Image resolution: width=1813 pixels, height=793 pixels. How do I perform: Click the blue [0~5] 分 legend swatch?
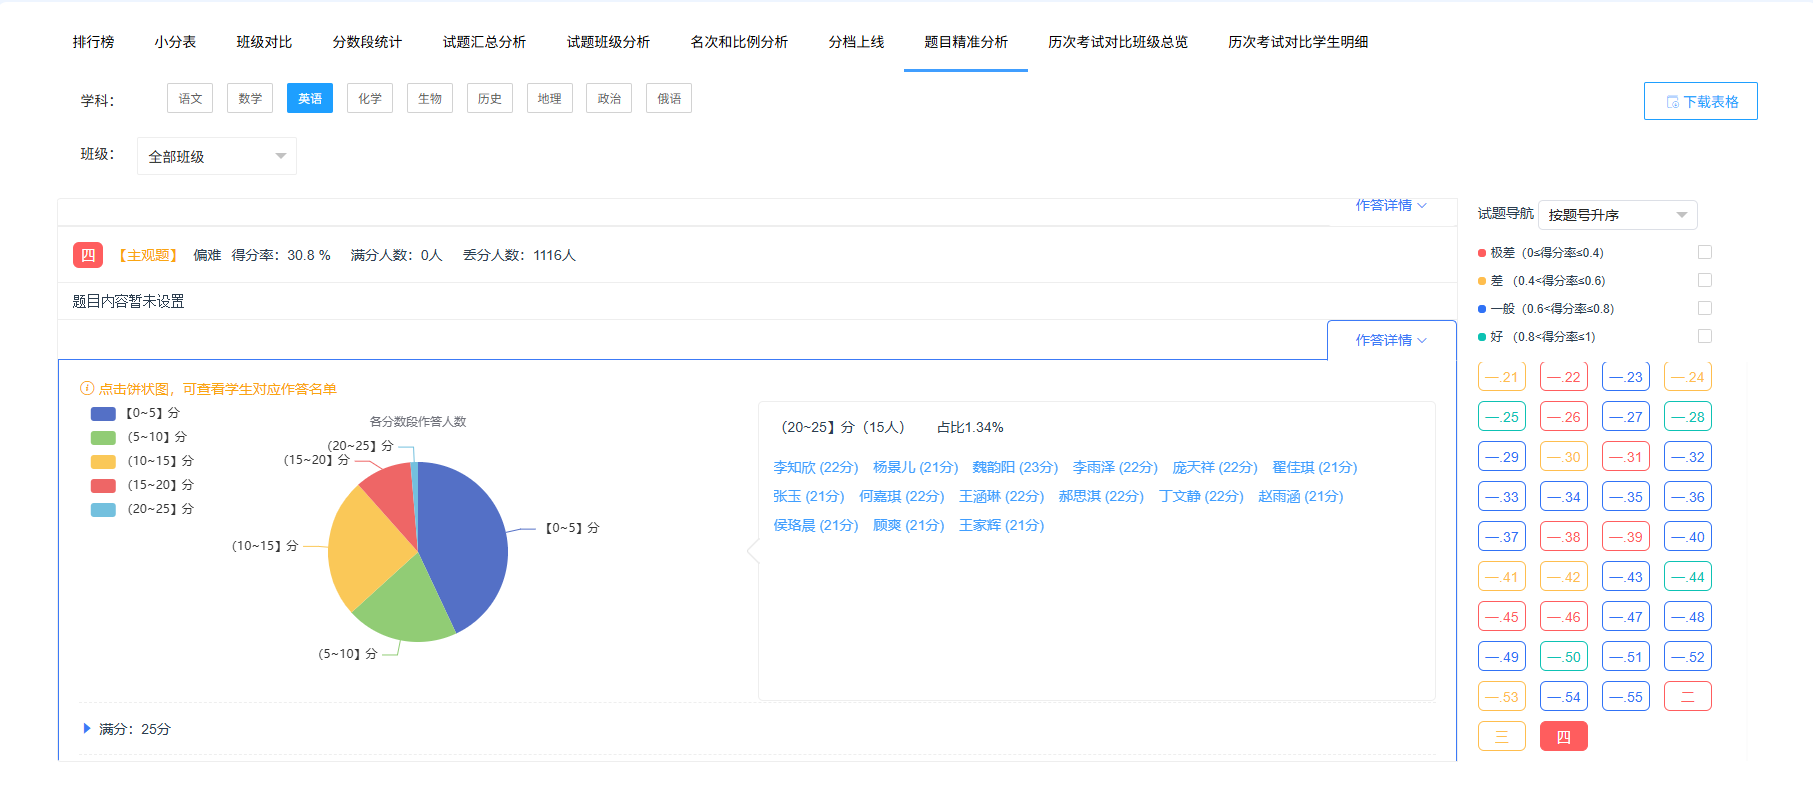point(103,413)
